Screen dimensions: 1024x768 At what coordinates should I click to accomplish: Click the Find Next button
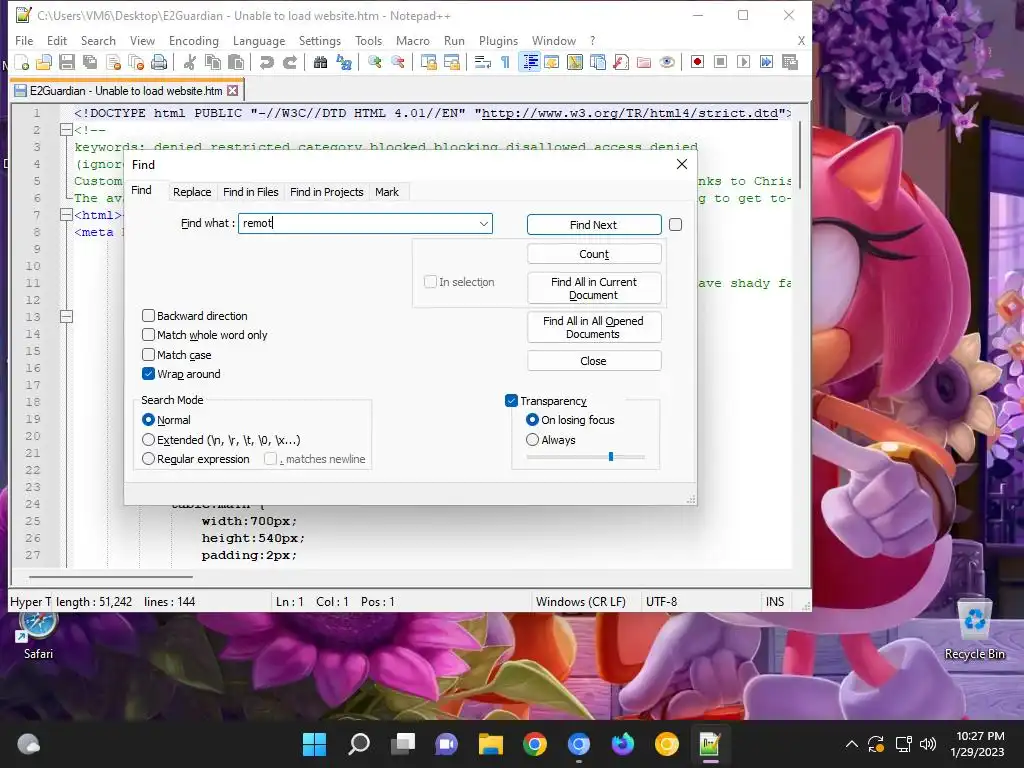[594, 225]
